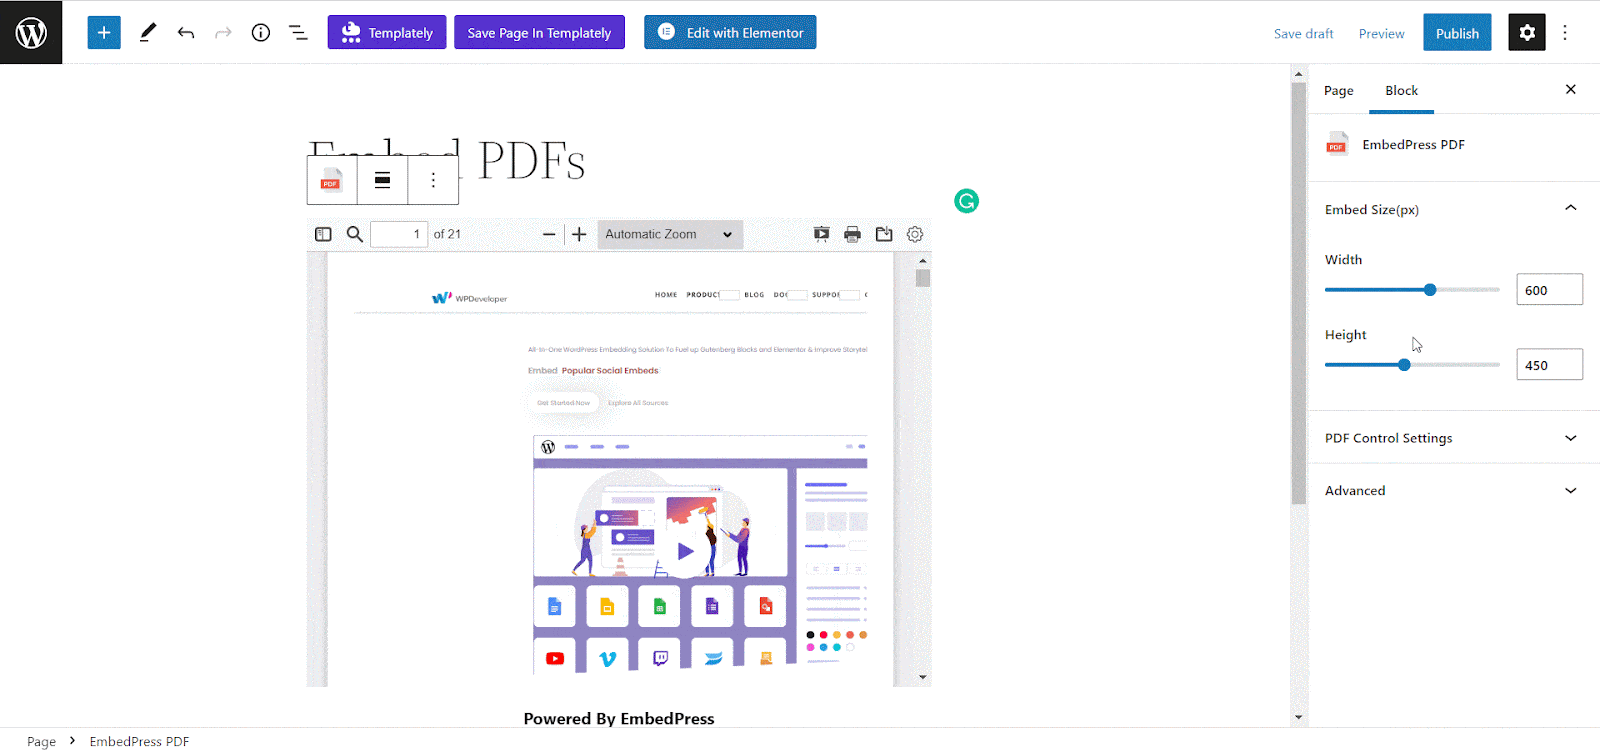Click the PDF page number field
This screenshot has height=752, width=1600.
399,234
